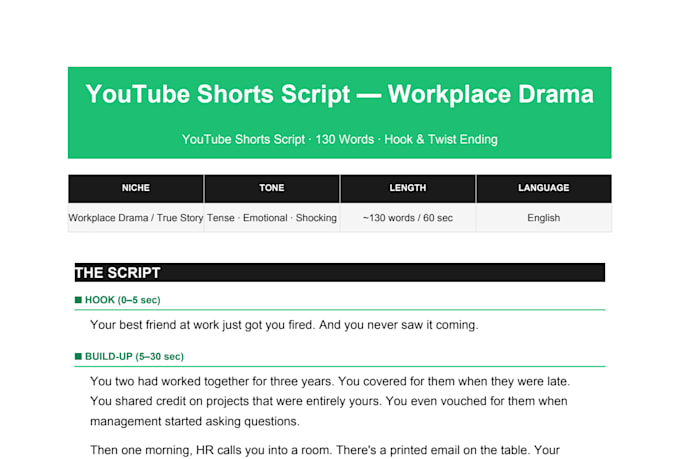Viewport: 680px width, 459px height.
Task: Click the cell '~130 words / 60 sec'
Action: pos(408,218)
